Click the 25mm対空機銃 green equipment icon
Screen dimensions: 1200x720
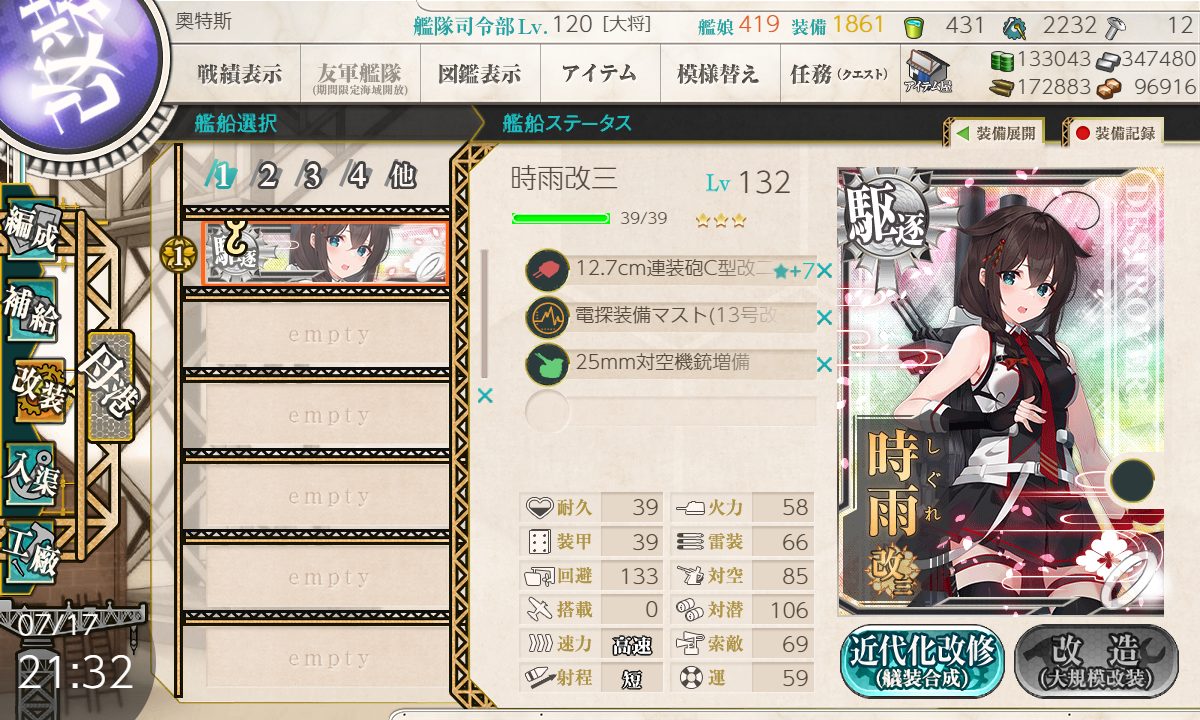pyautogui.click(x=547, y=364)
